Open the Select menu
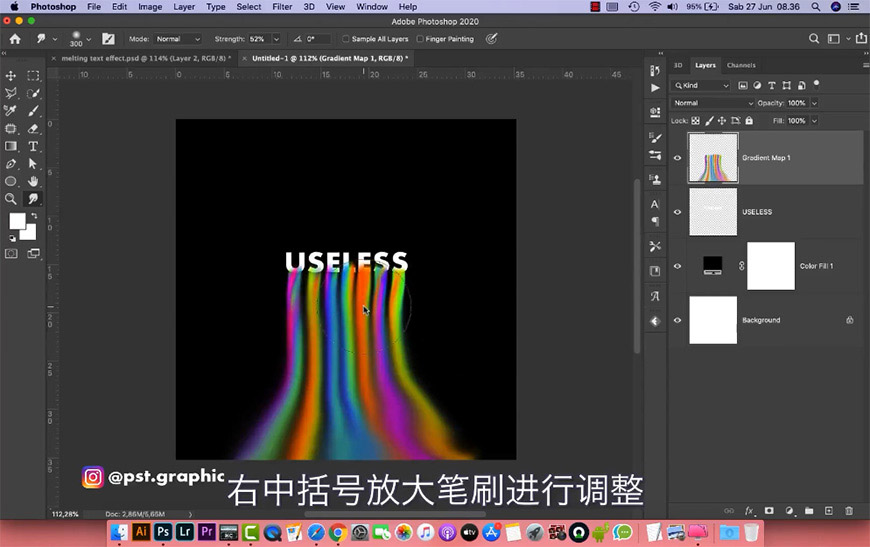The width and height of the screenshot is (870, 547). click(x=249, y=7)
